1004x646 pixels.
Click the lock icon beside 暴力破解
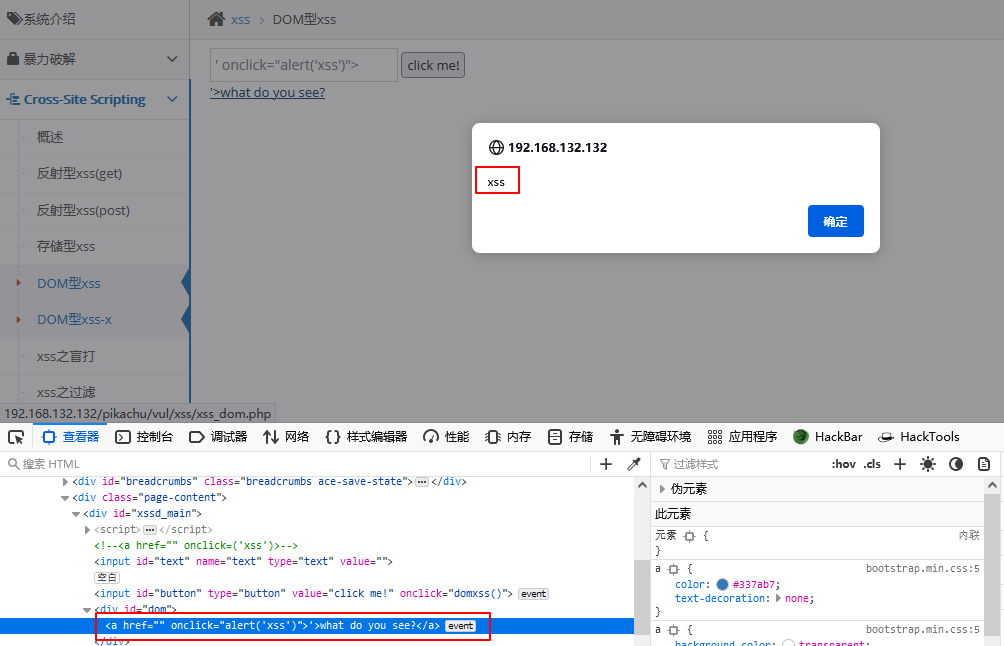point(13,59)
